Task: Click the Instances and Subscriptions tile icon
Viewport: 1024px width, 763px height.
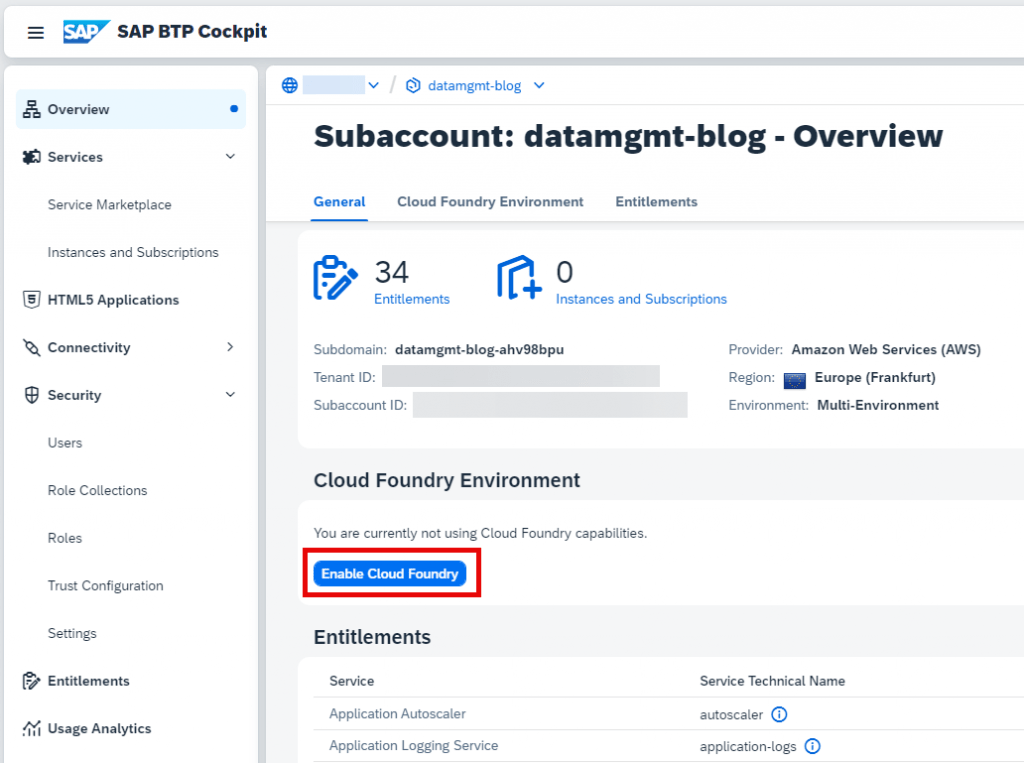Action: point(519,278)
